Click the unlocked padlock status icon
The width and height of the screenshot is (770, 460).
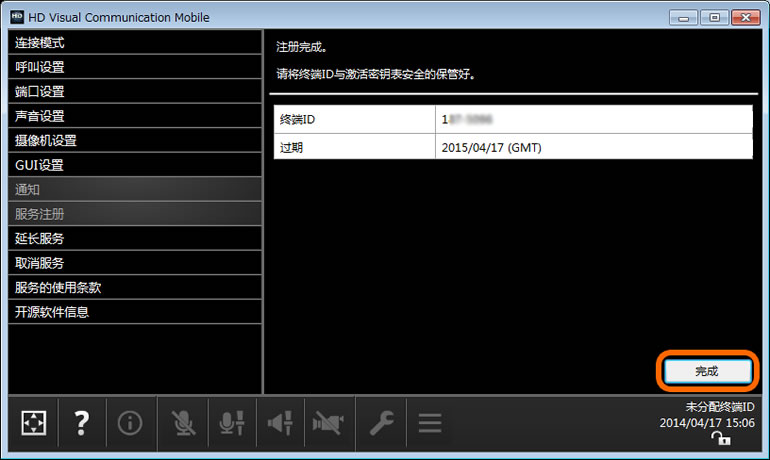click(721, 438)
